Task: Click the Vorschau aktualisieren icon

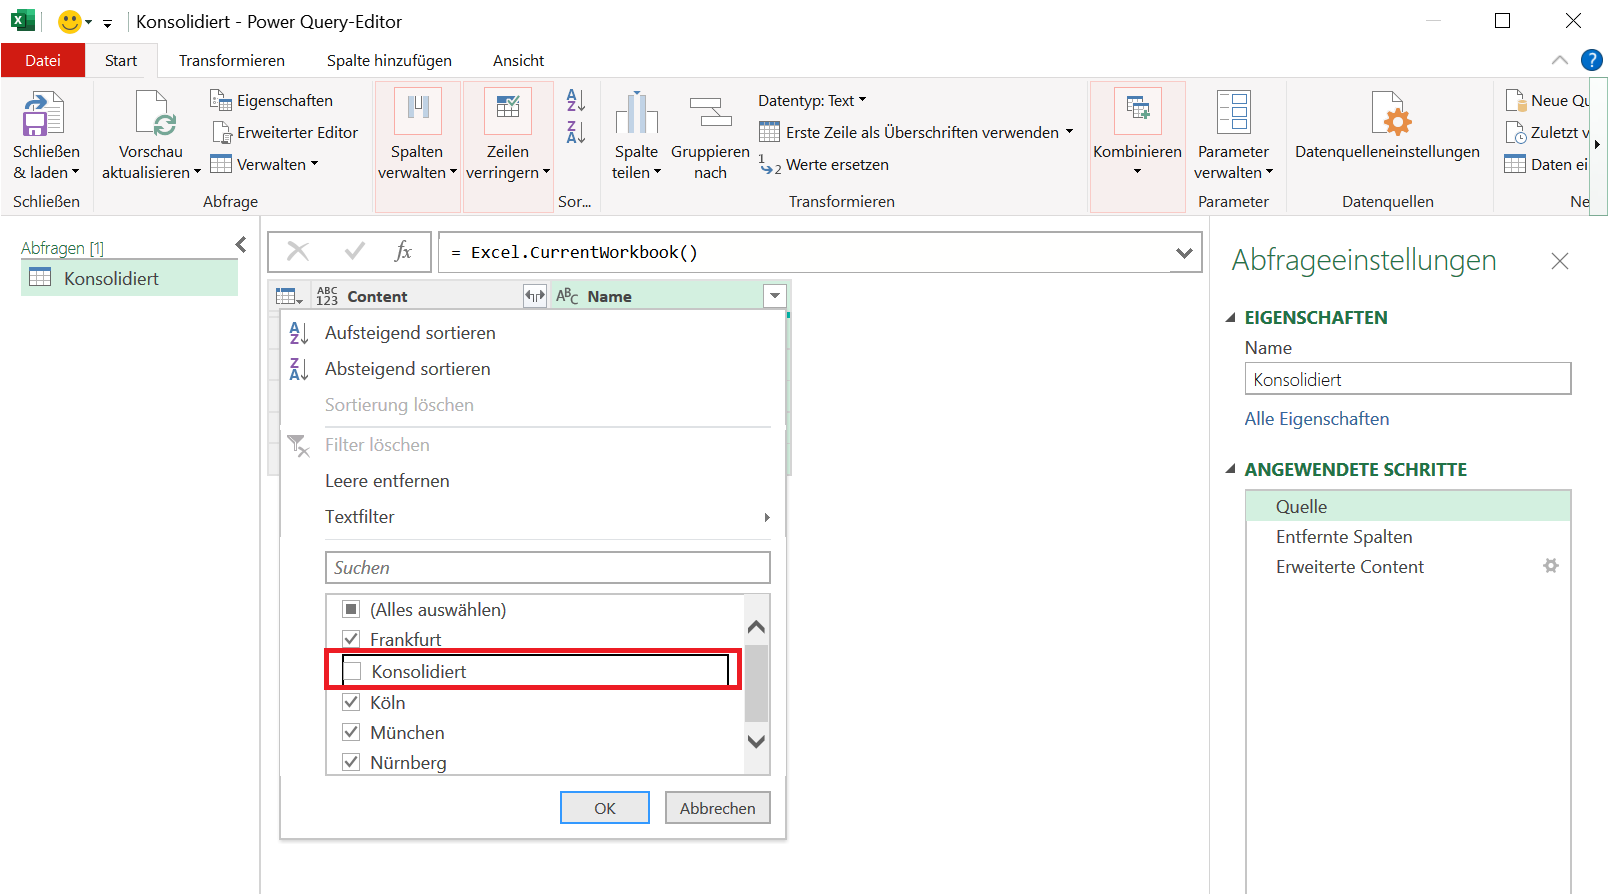Action: 155,113
